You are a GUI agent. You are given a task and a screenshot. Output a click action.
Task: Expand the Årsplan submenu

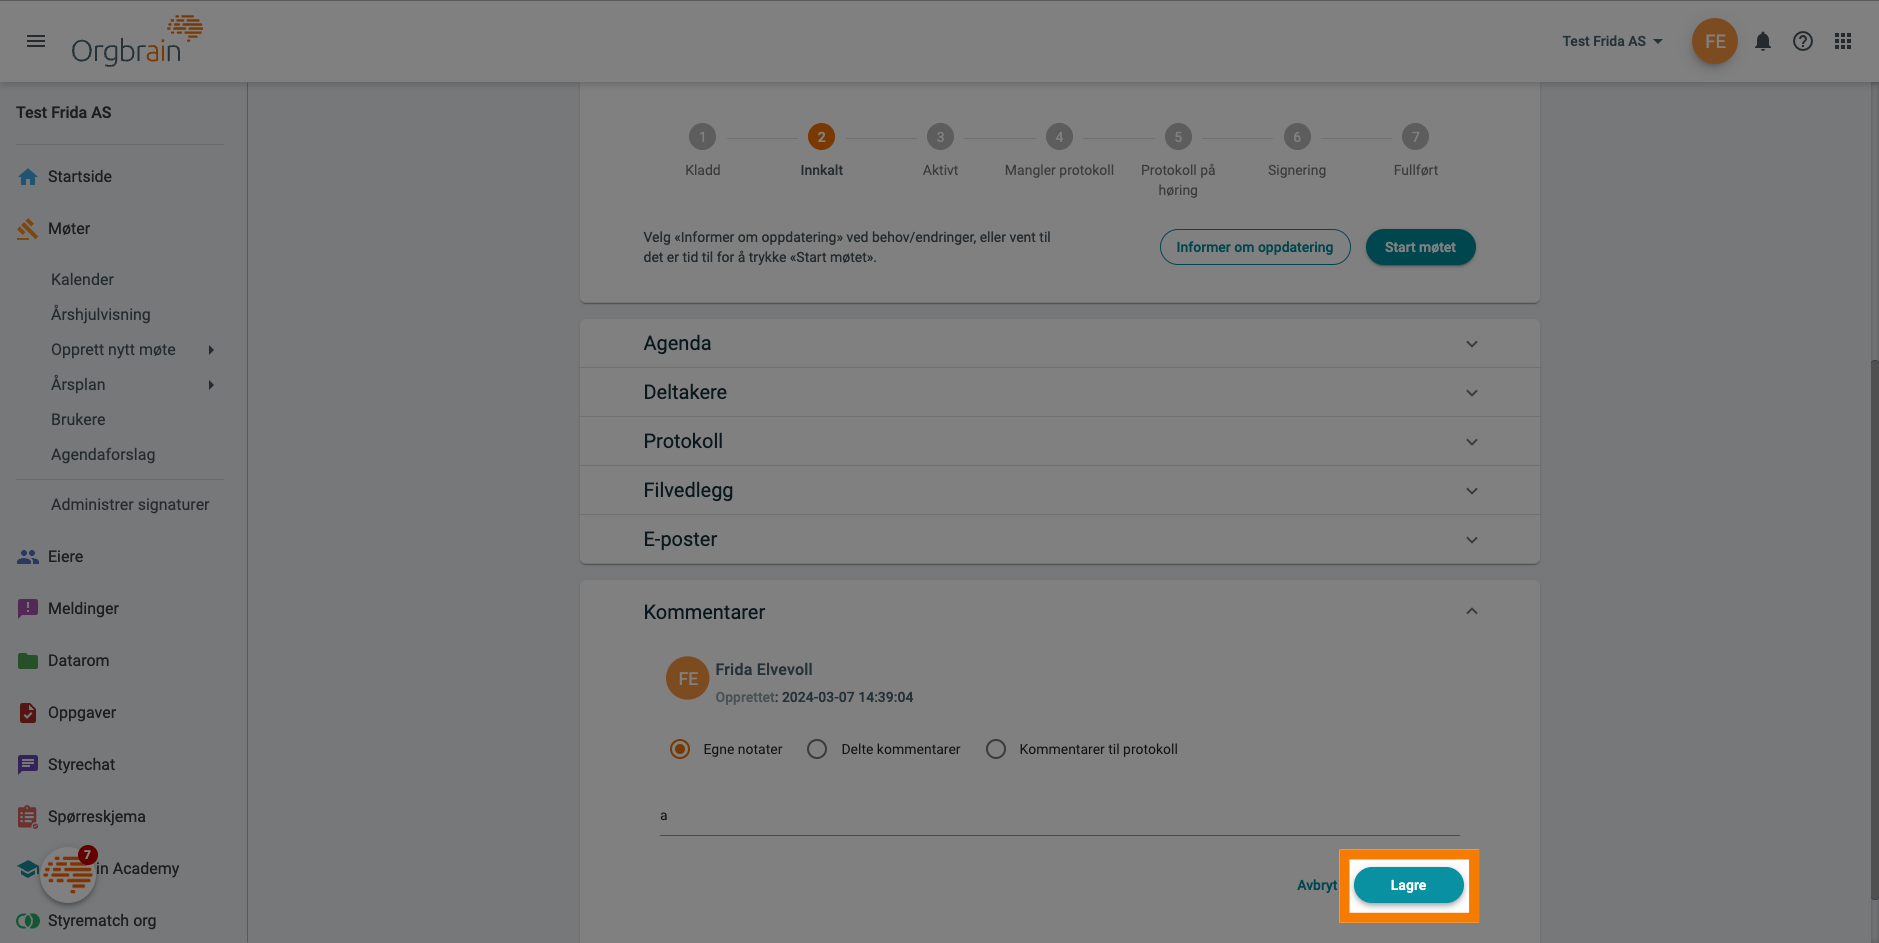click(211, 385)
